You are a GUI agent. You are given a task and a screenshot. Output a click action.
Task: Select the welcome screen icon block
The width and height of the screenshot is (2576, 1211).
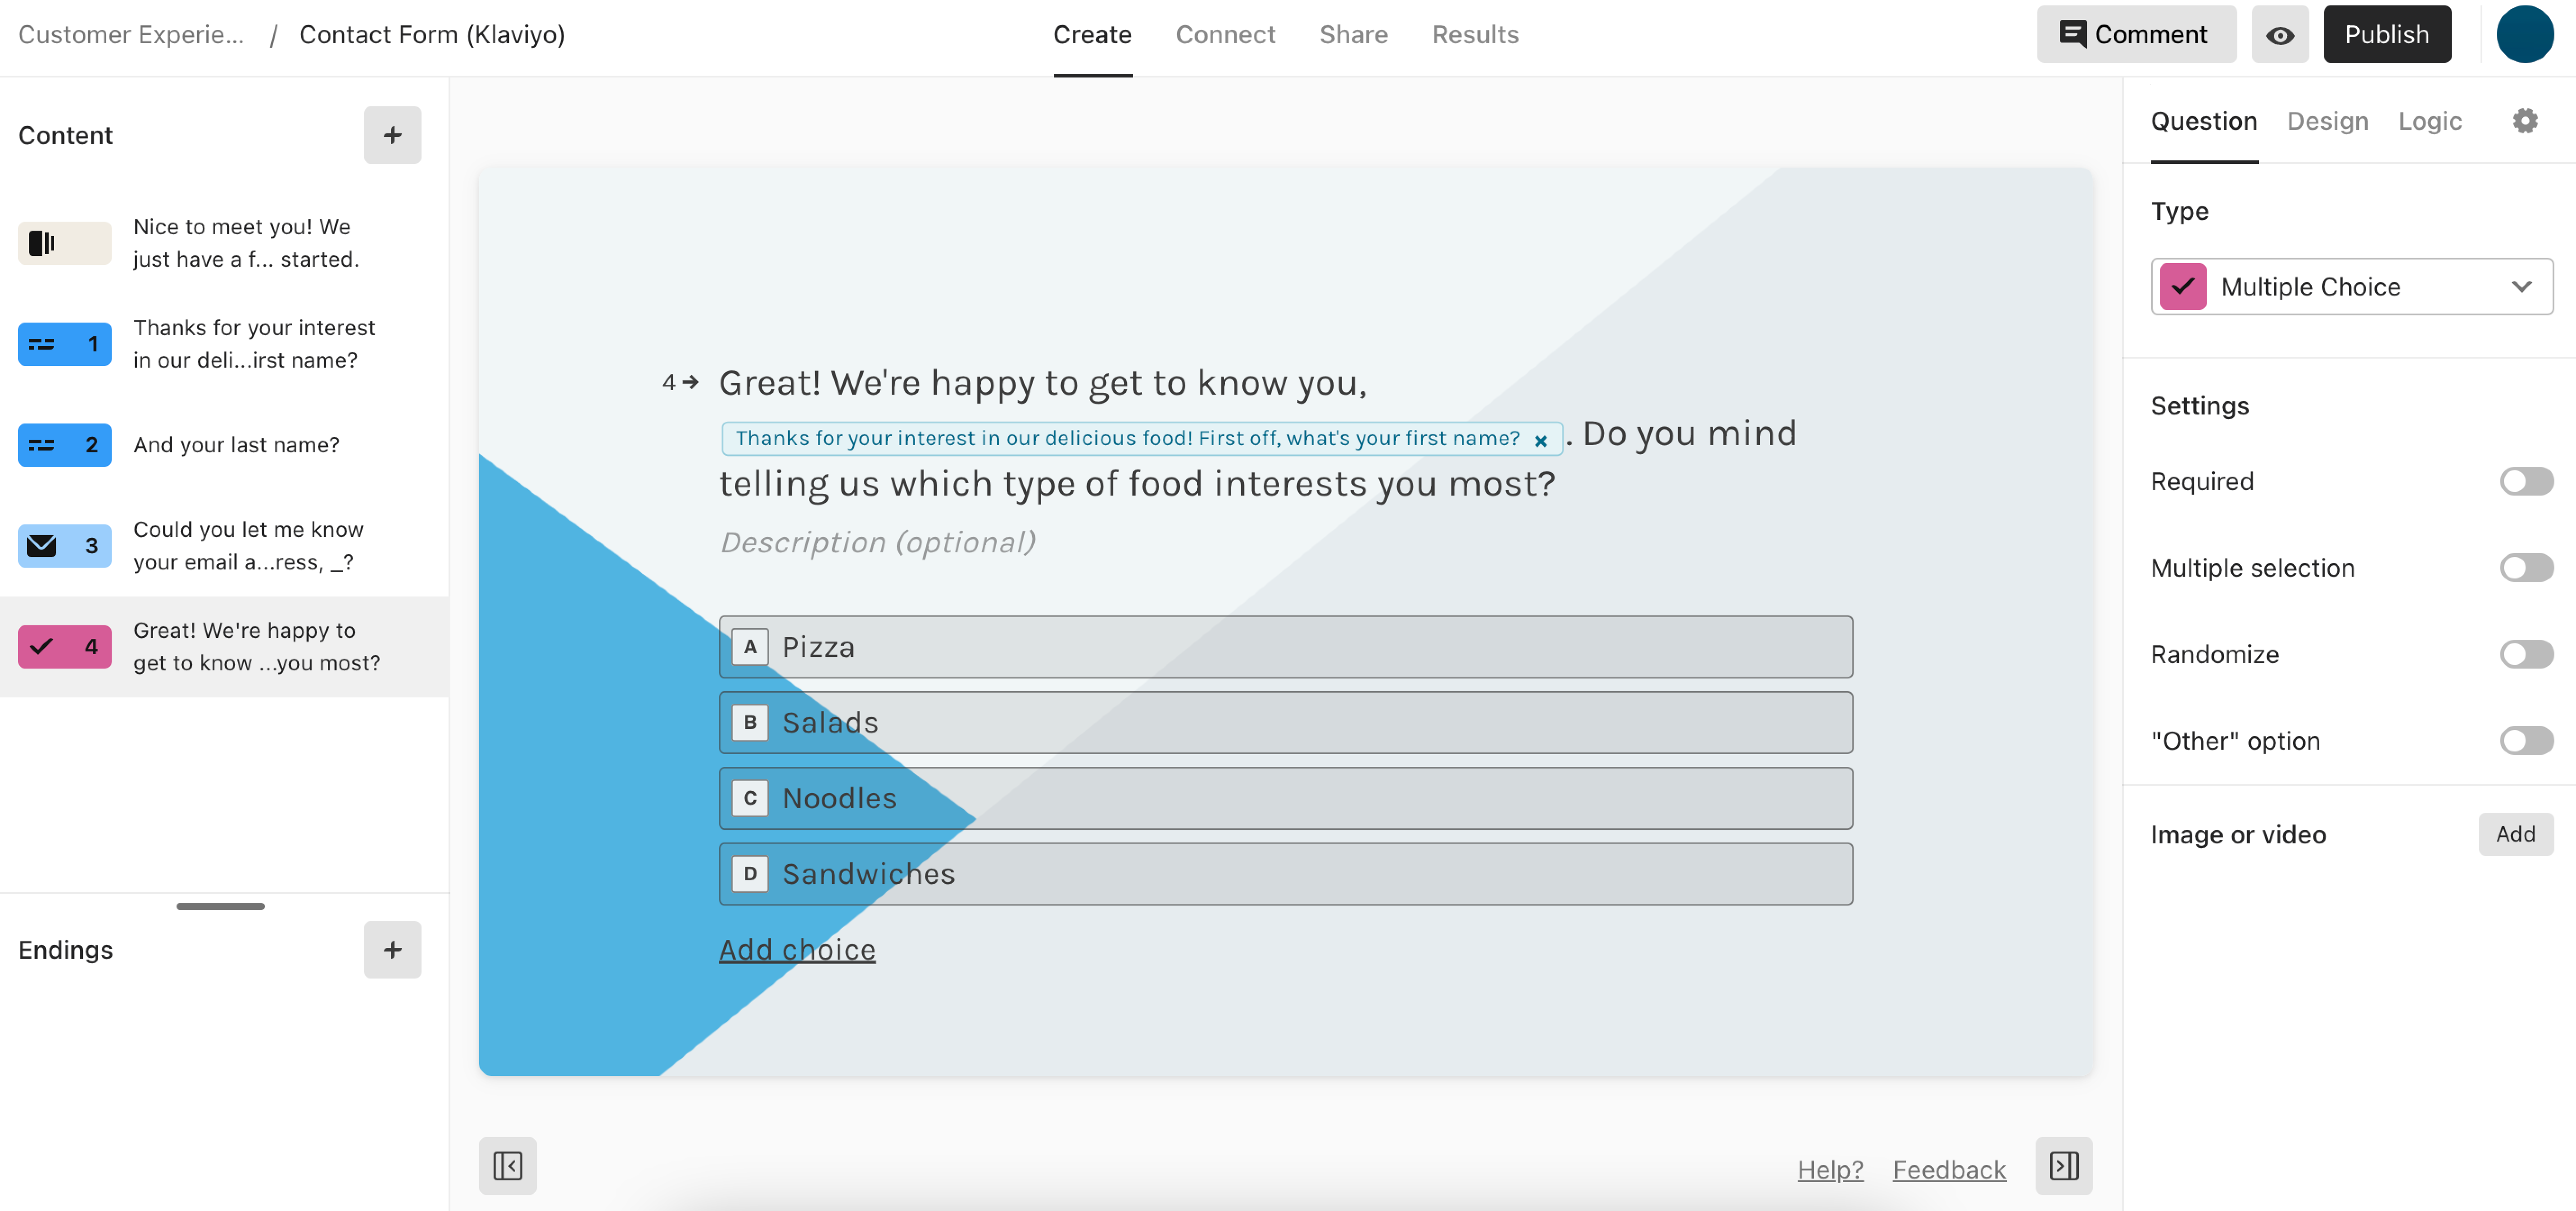pos(65,243)
